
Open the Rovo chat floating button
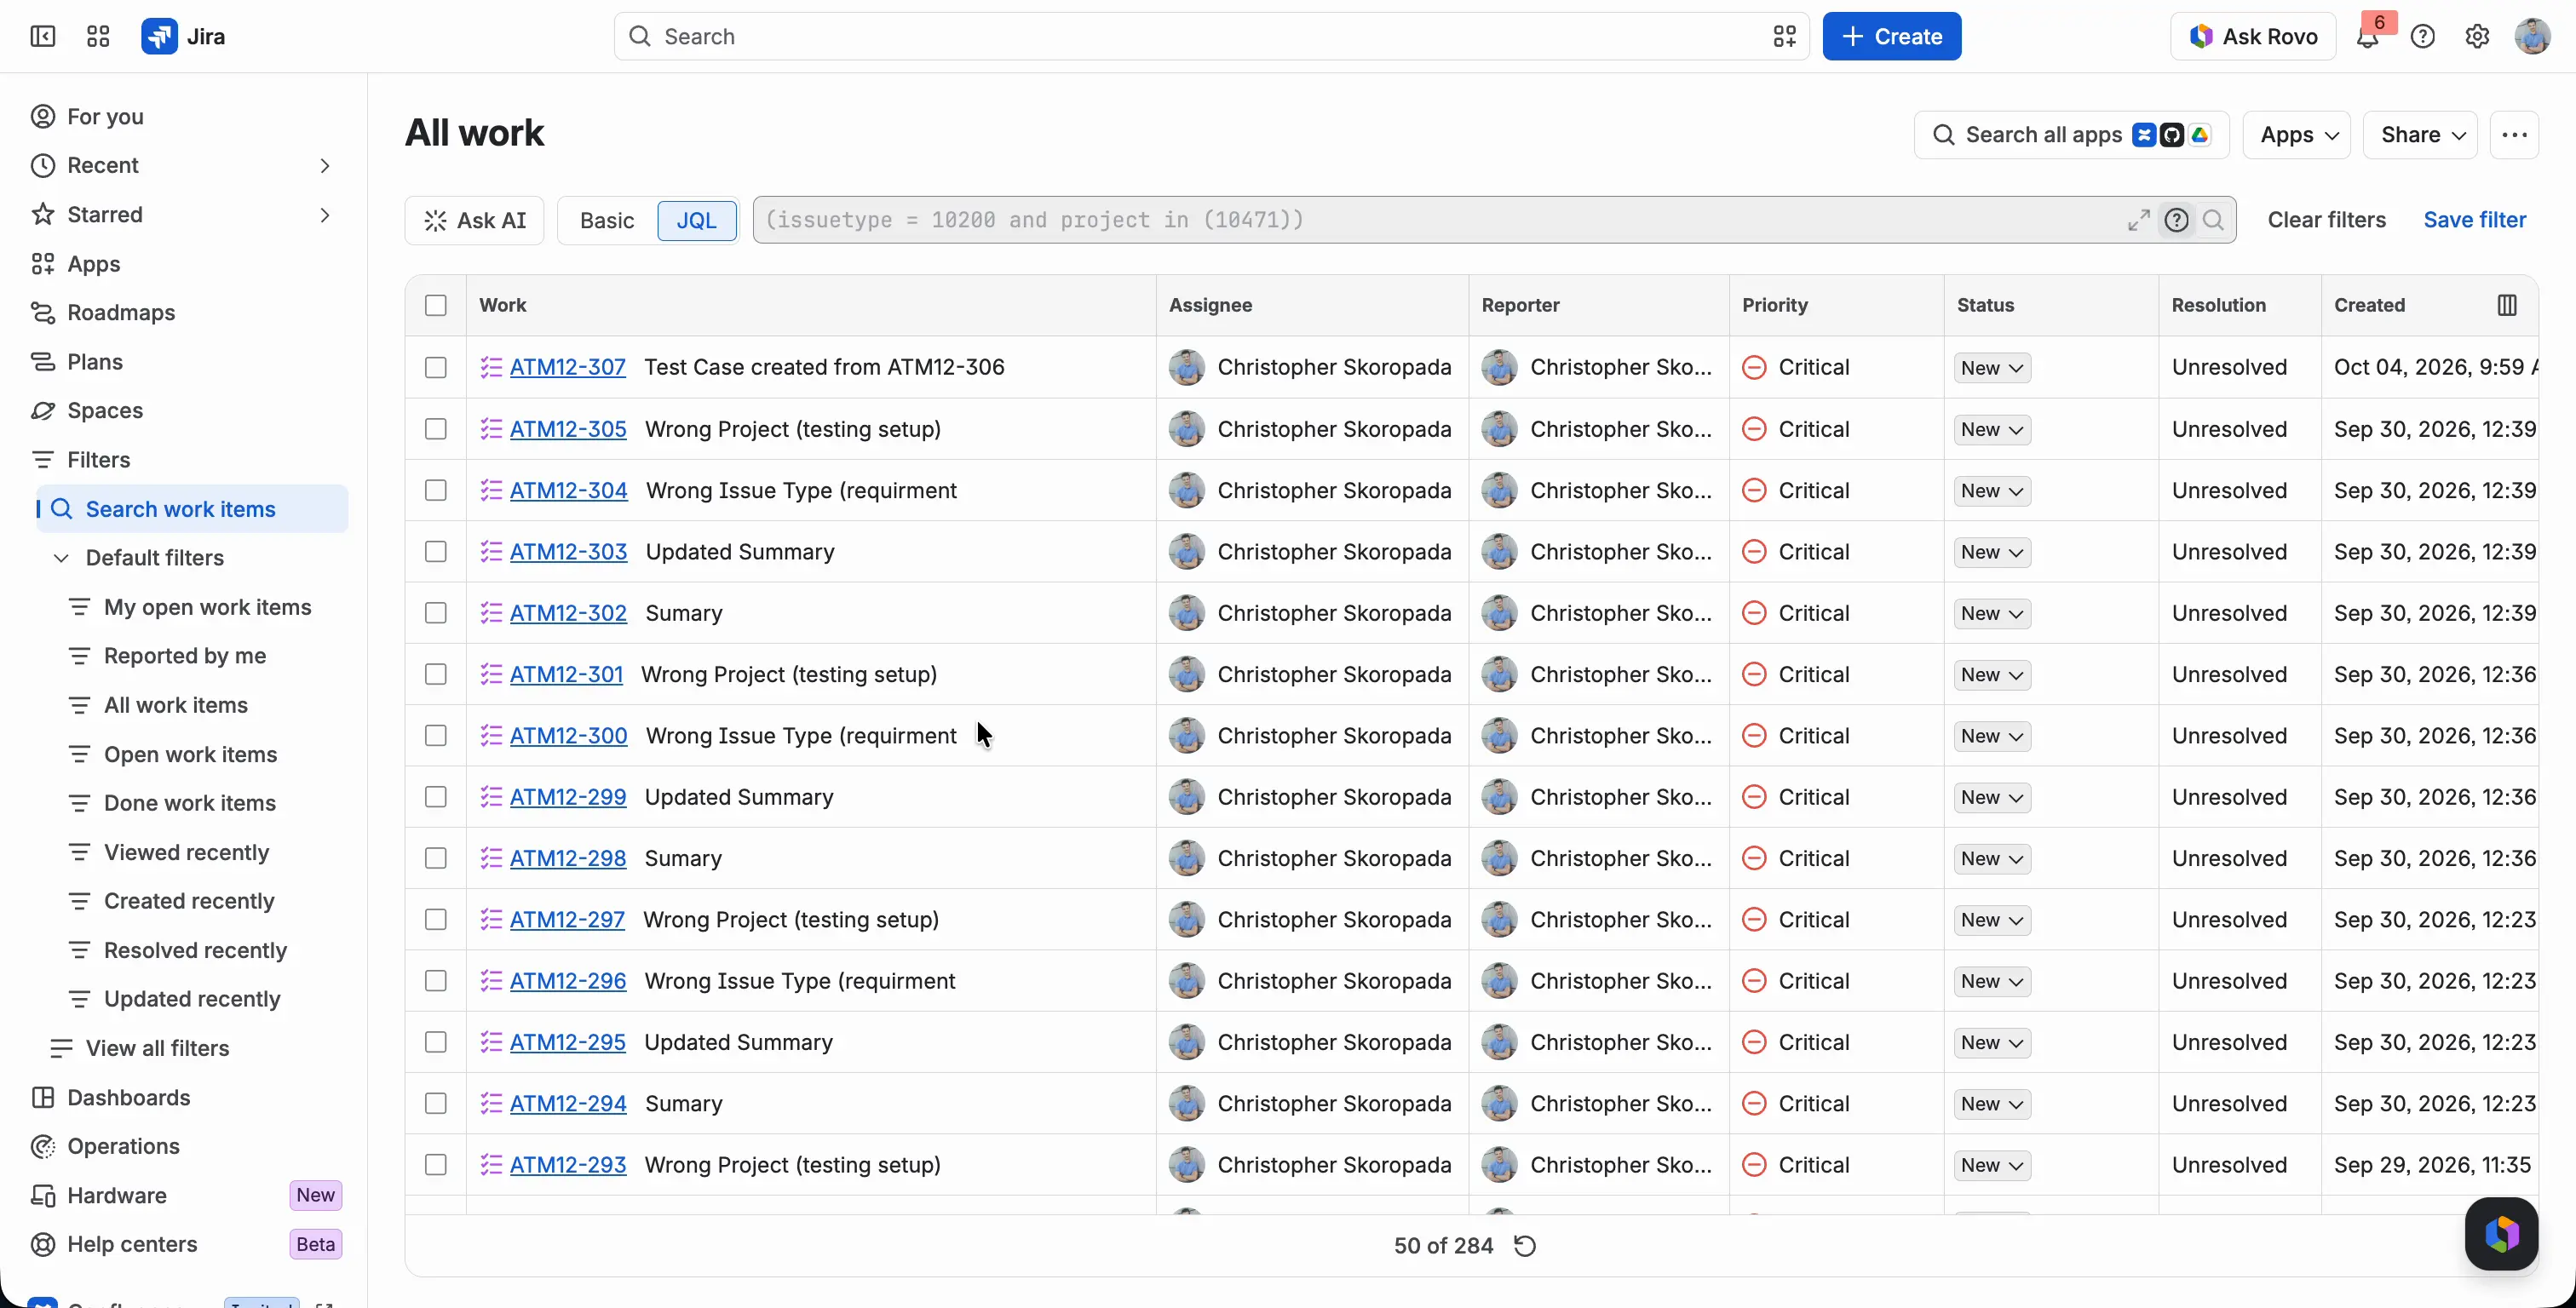[2501, 1234]
